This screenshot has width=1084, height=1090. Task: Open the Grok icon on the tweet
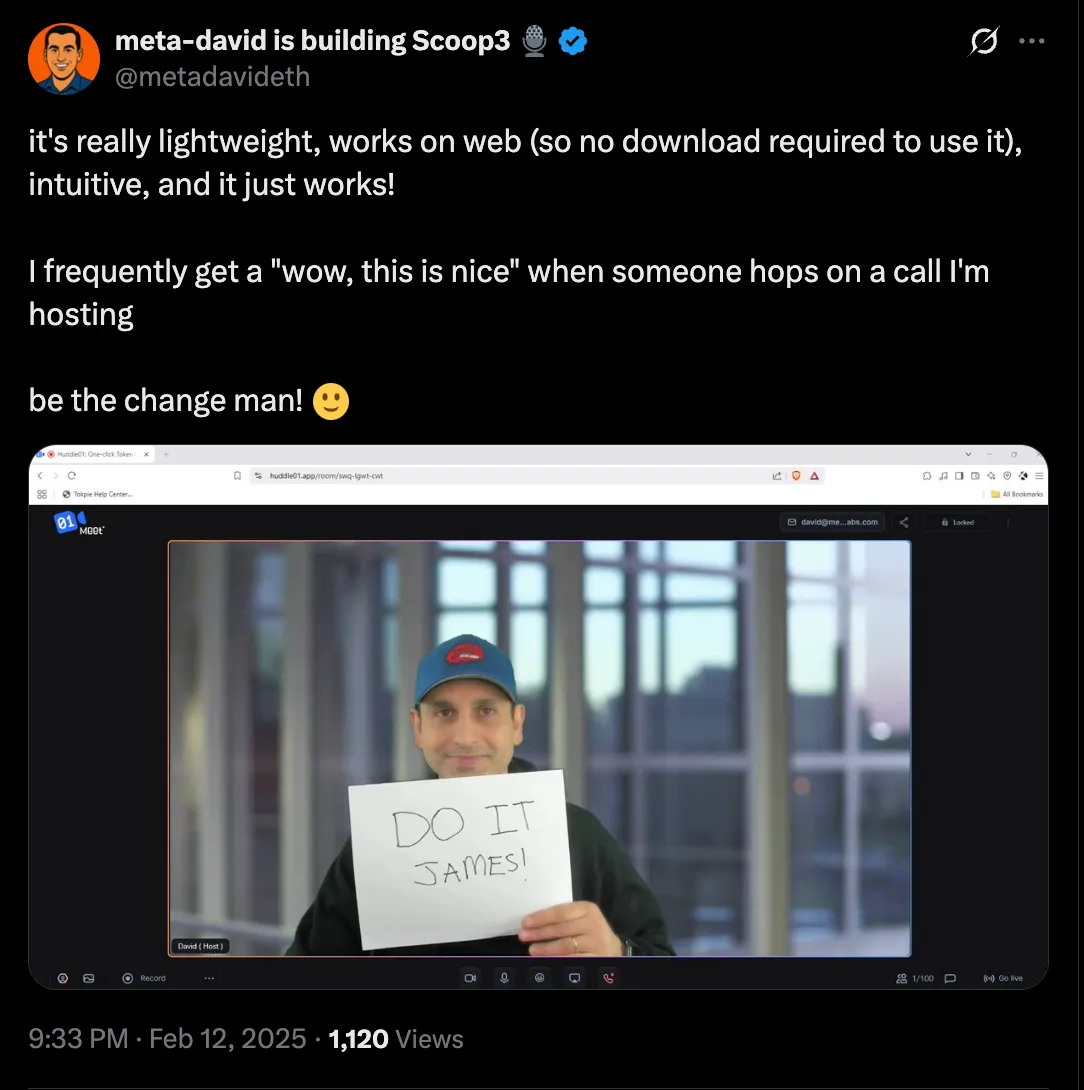coord(984,41)
